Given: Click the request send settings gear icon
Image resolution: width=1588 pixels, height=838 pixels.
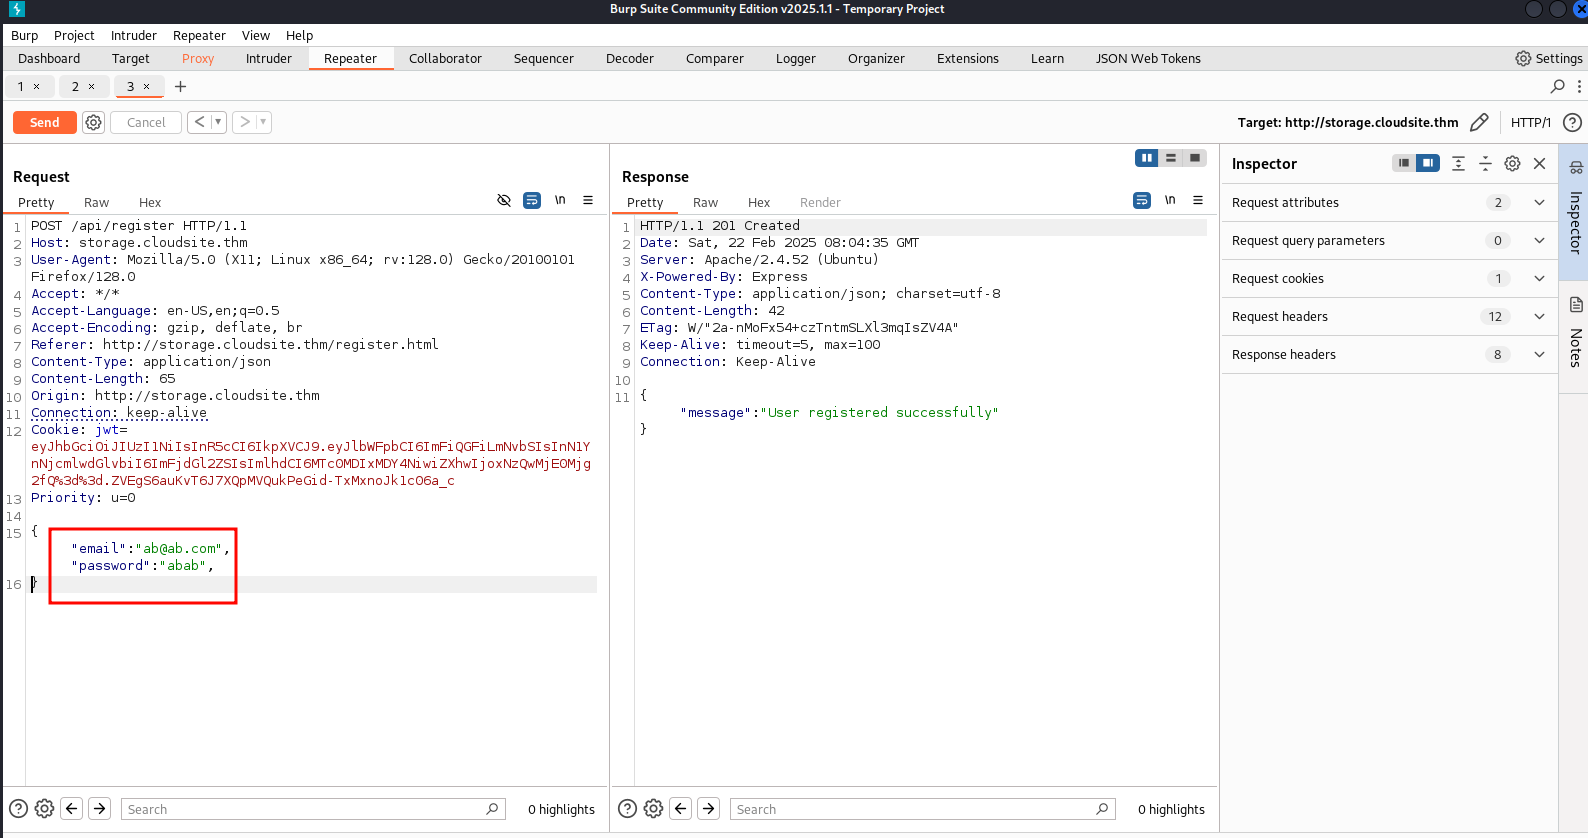Looking at the screenshot, I should tap(93, 122).
